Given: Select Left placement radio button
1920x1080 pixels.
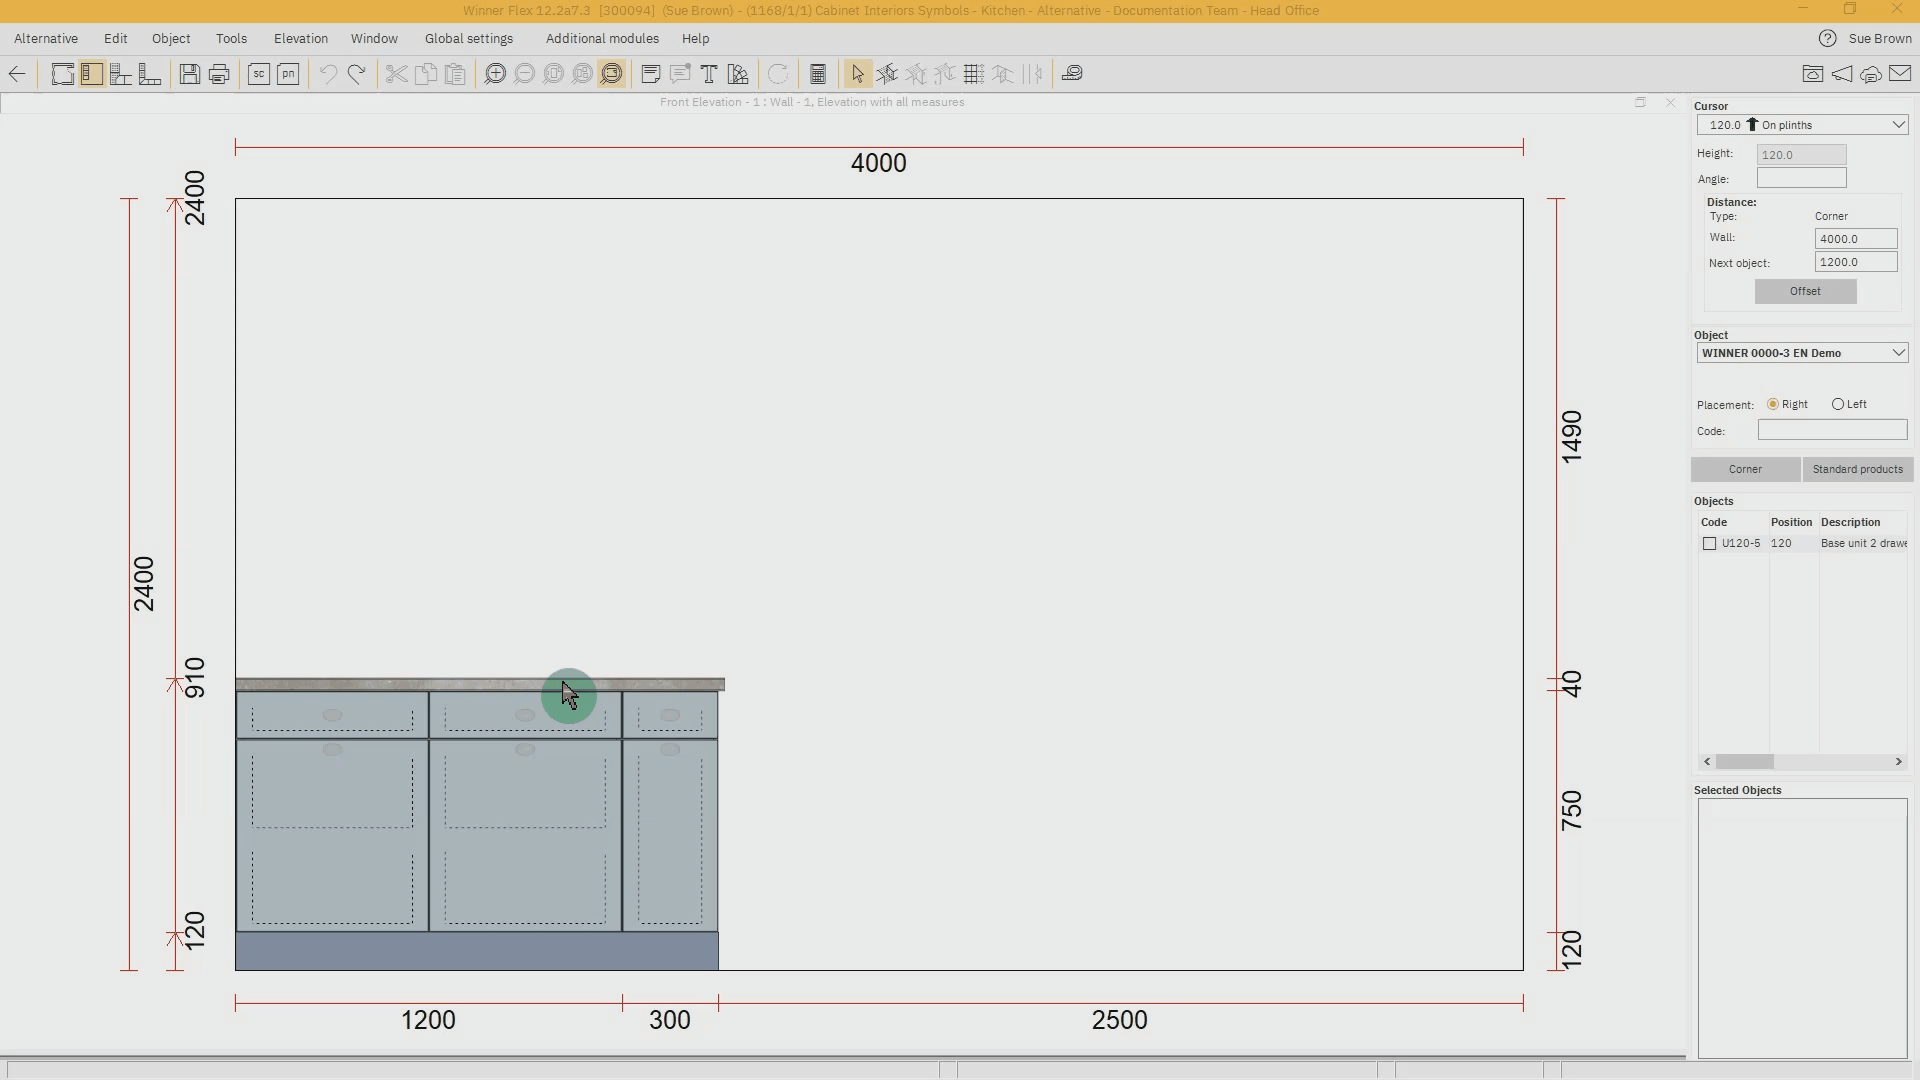Looking at the screenshot, I should point(1838,404).
